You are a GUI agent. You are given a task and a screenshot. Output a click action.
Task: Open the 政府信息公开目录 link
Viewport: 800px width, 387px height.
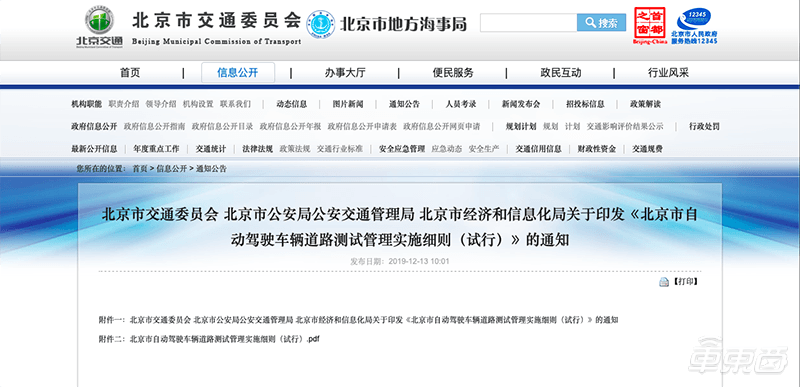[x=222, y=126]
